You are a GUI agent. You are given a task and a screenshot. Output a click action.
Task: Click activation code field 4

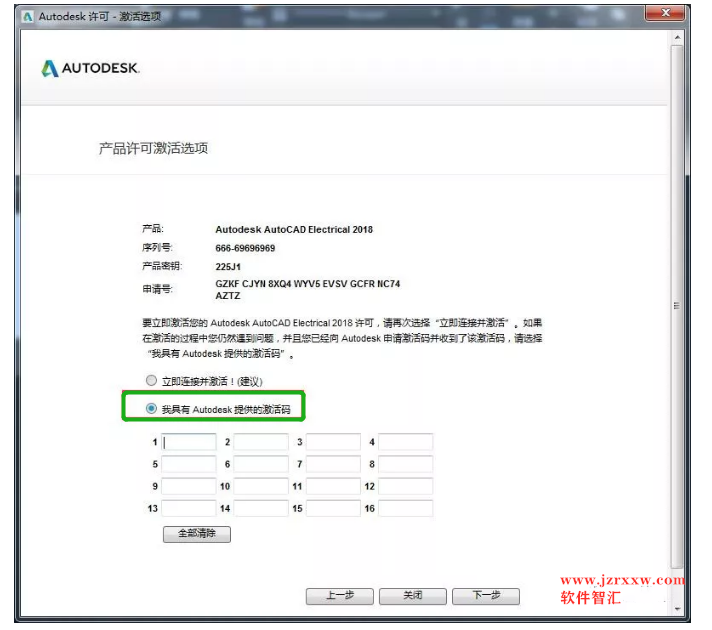(405, 442)
